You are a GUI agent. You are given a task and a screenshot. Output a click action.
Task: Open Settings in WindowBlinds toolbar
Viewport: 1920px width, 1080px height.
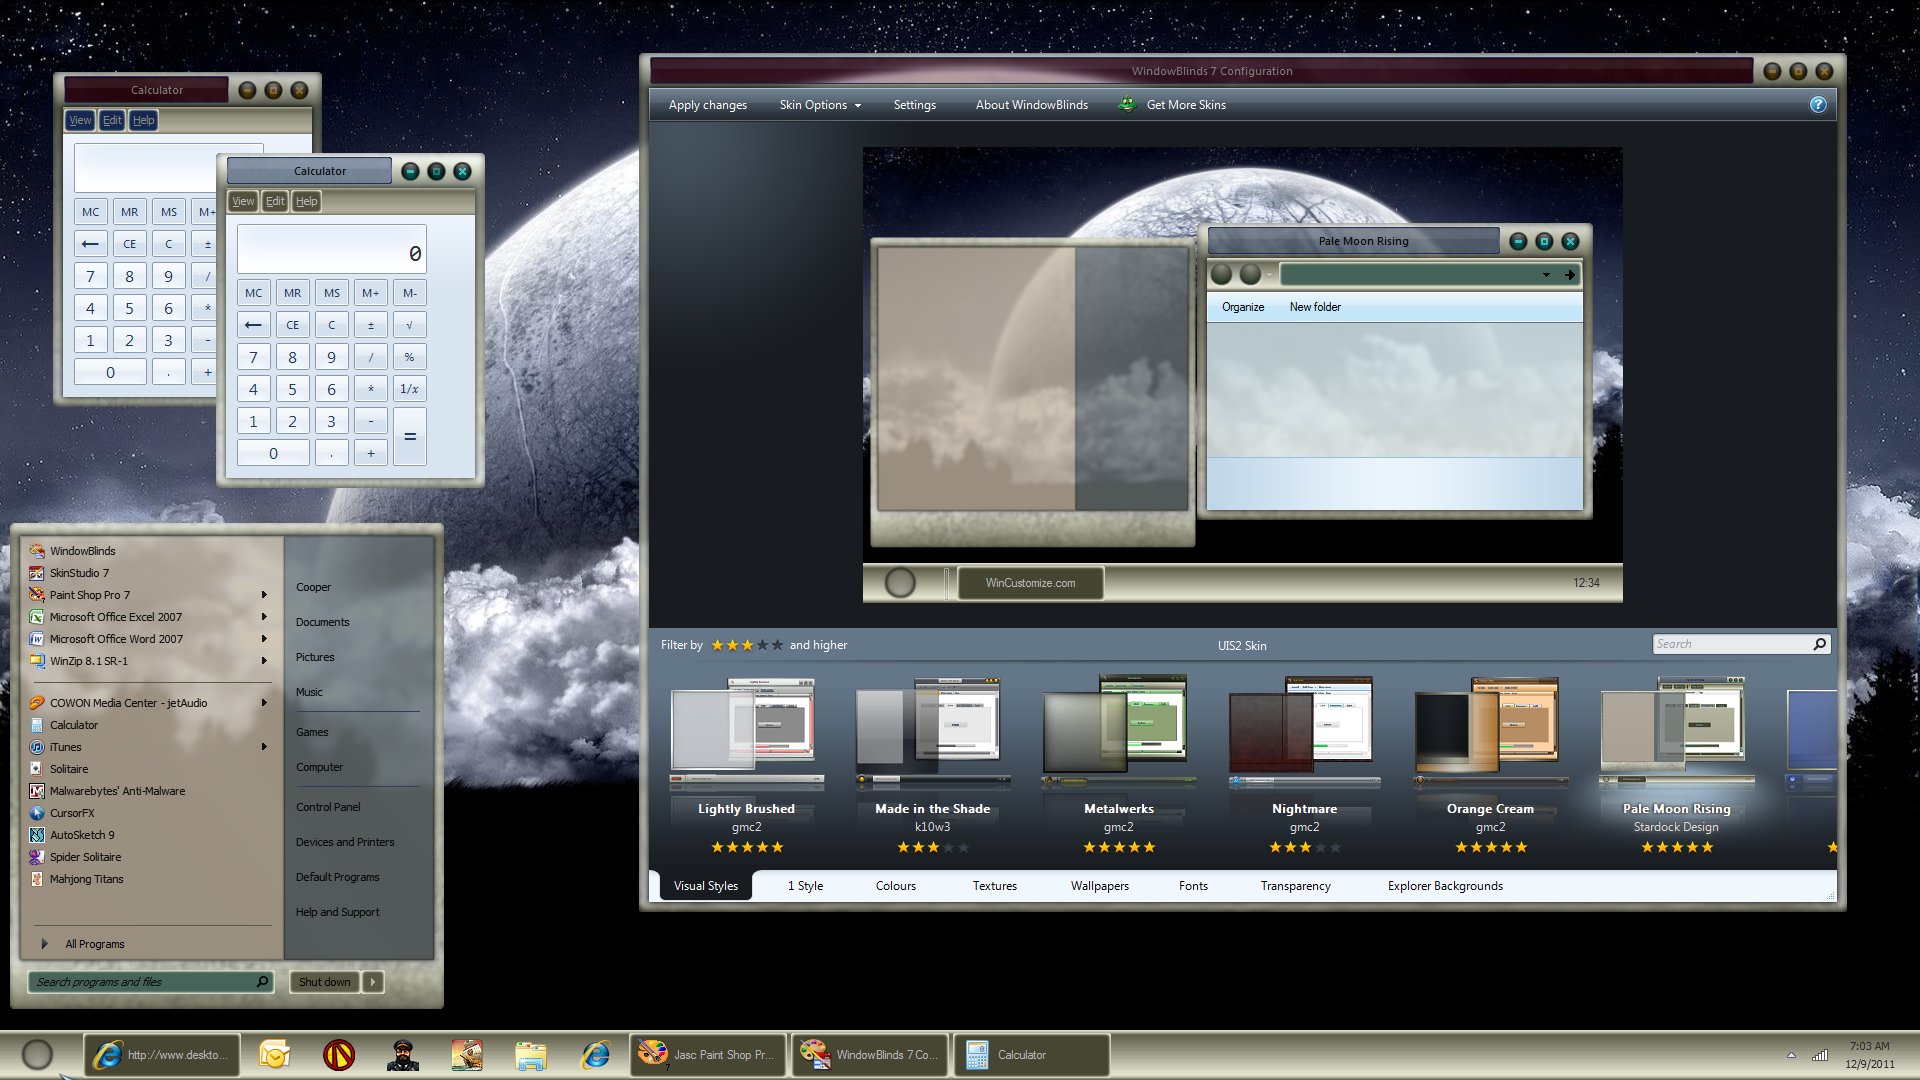tap(914, 105)
